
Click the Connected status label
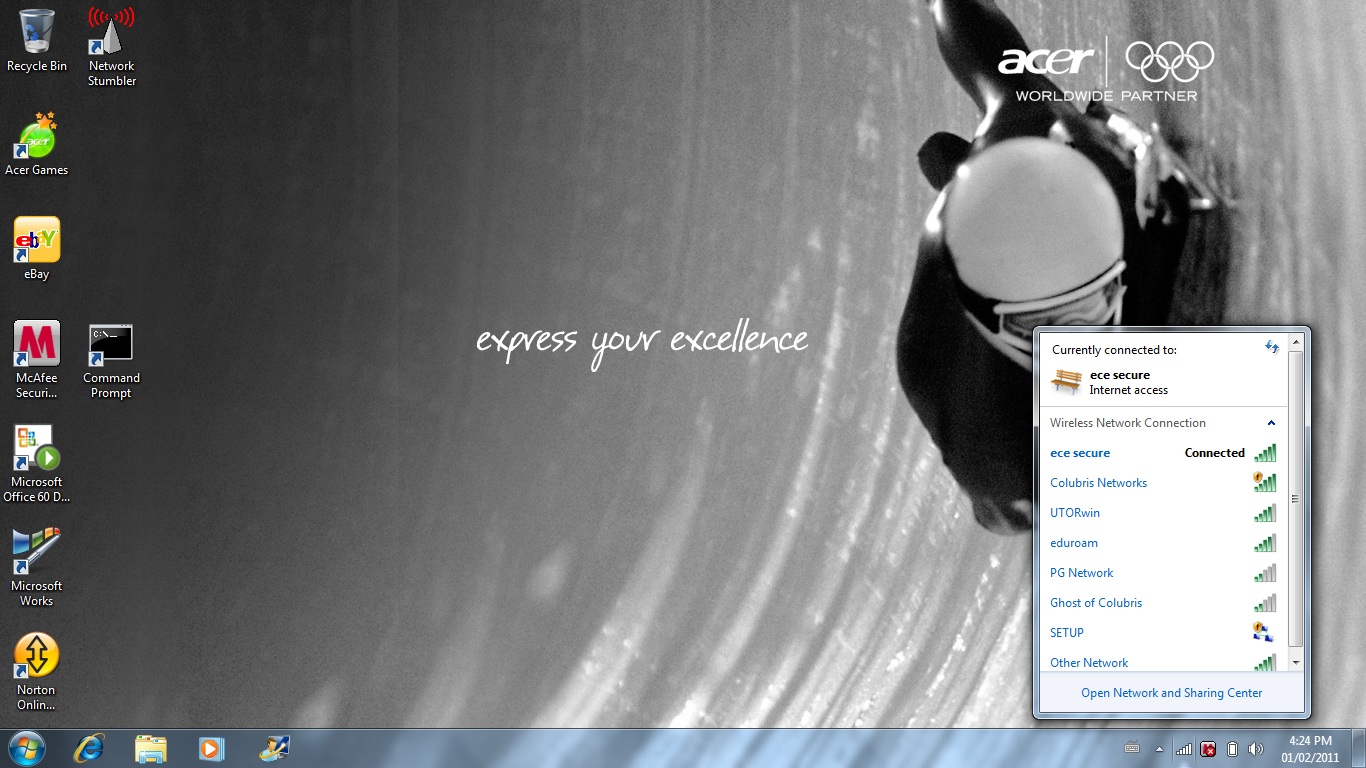pyautogui.click(x=1215, y=453)
